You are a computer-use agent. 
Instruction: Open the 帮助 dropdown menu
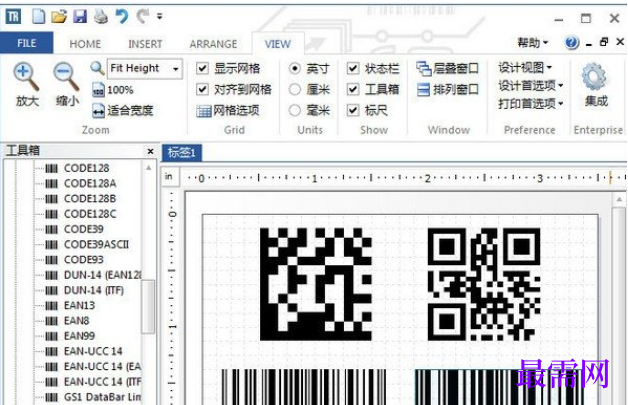(x=532, y=42)
